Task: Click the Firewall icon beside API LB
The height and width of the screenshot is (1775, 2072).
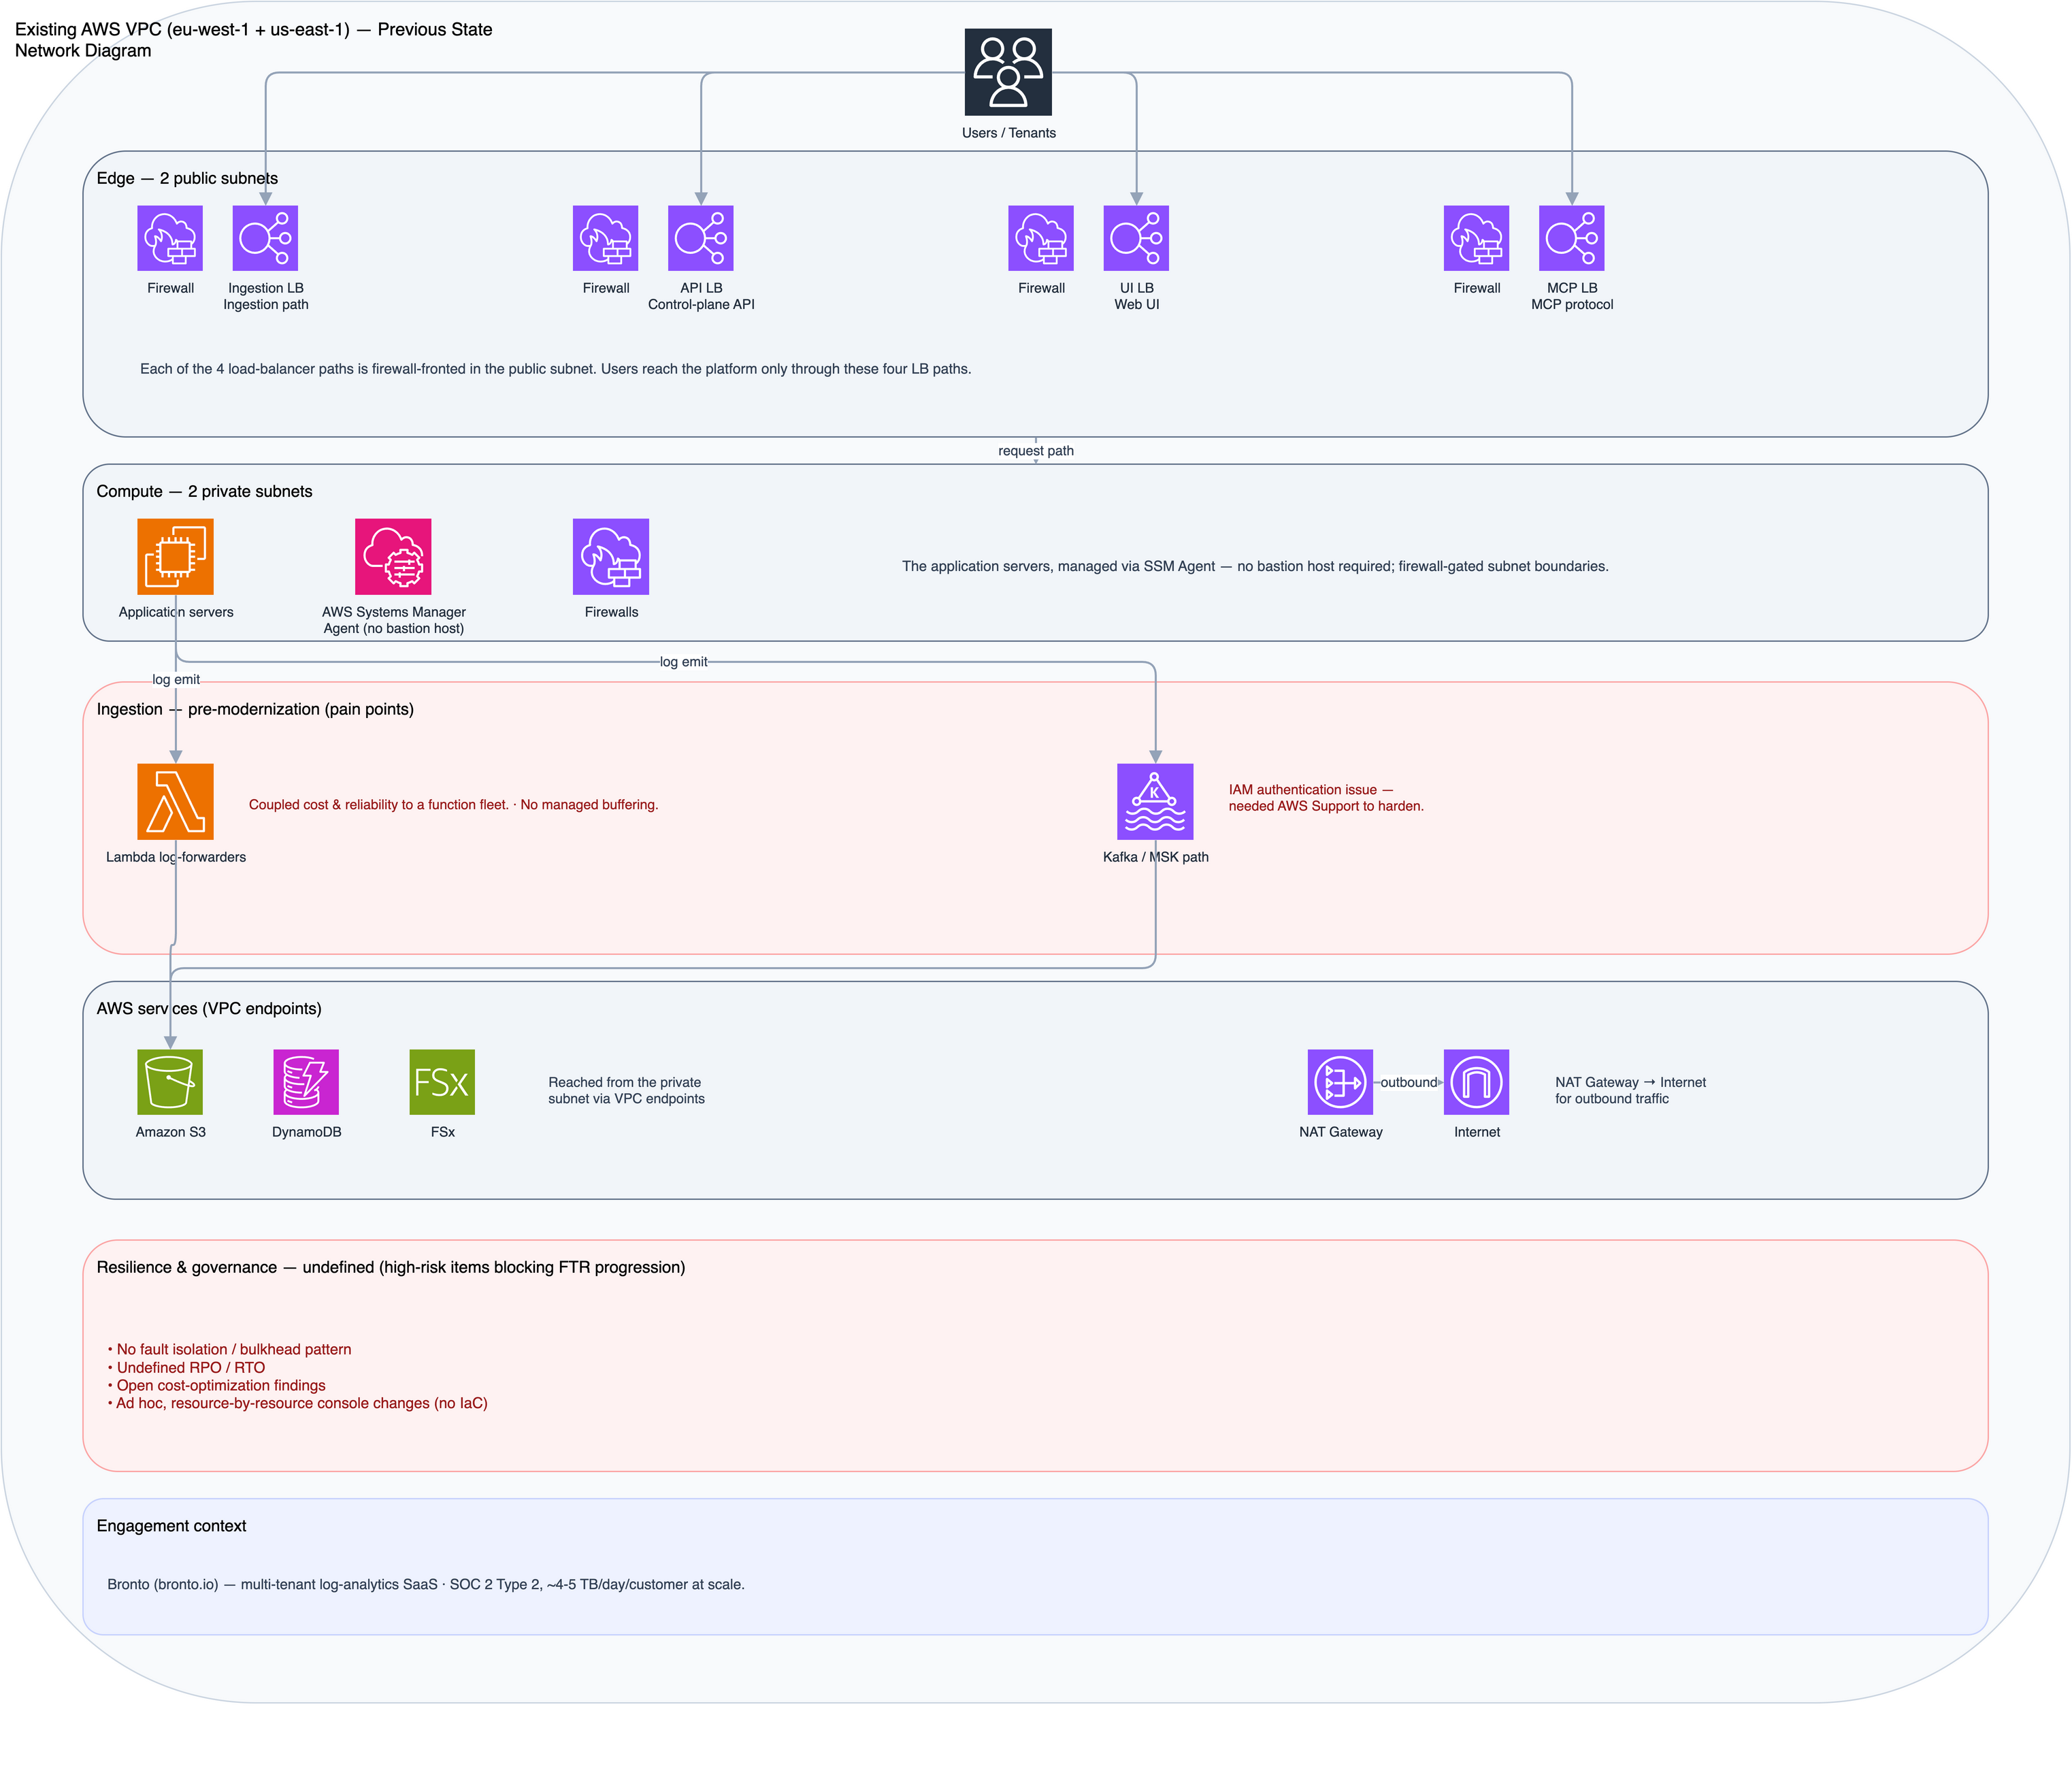Action: tap(606, 238)
